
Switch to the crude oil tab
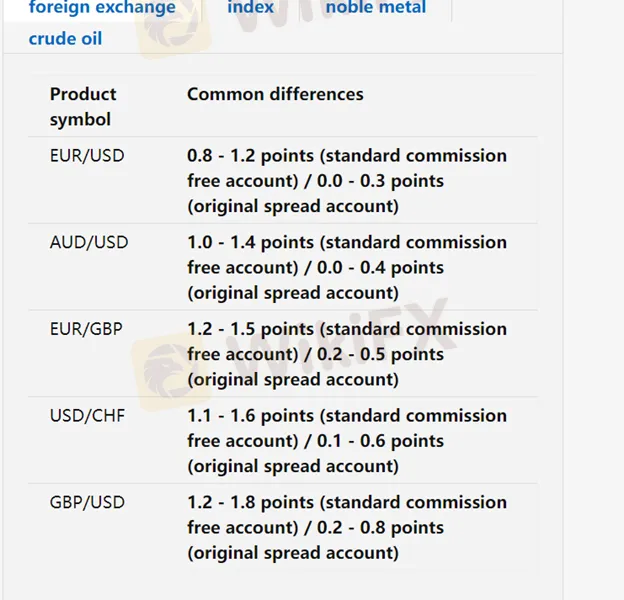(x=65, y=39)
